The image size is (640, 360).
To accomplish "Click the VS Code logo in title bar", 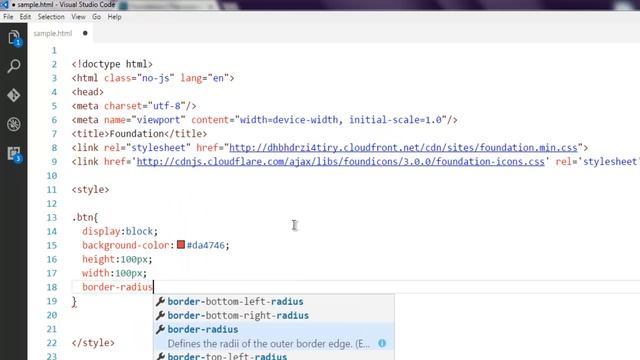I will coord(4,4).
